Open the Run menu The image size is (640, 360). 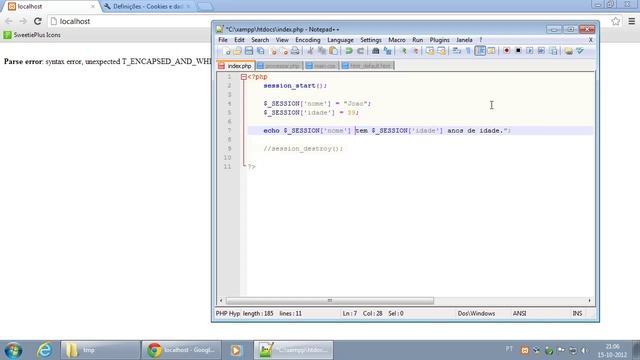[418, 40]
